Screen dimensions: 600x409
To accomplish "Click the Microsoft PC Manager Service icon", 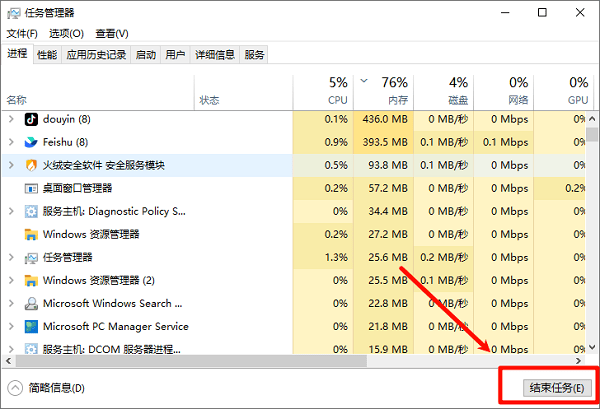I will pyautogui.click(x=31, y=326).
